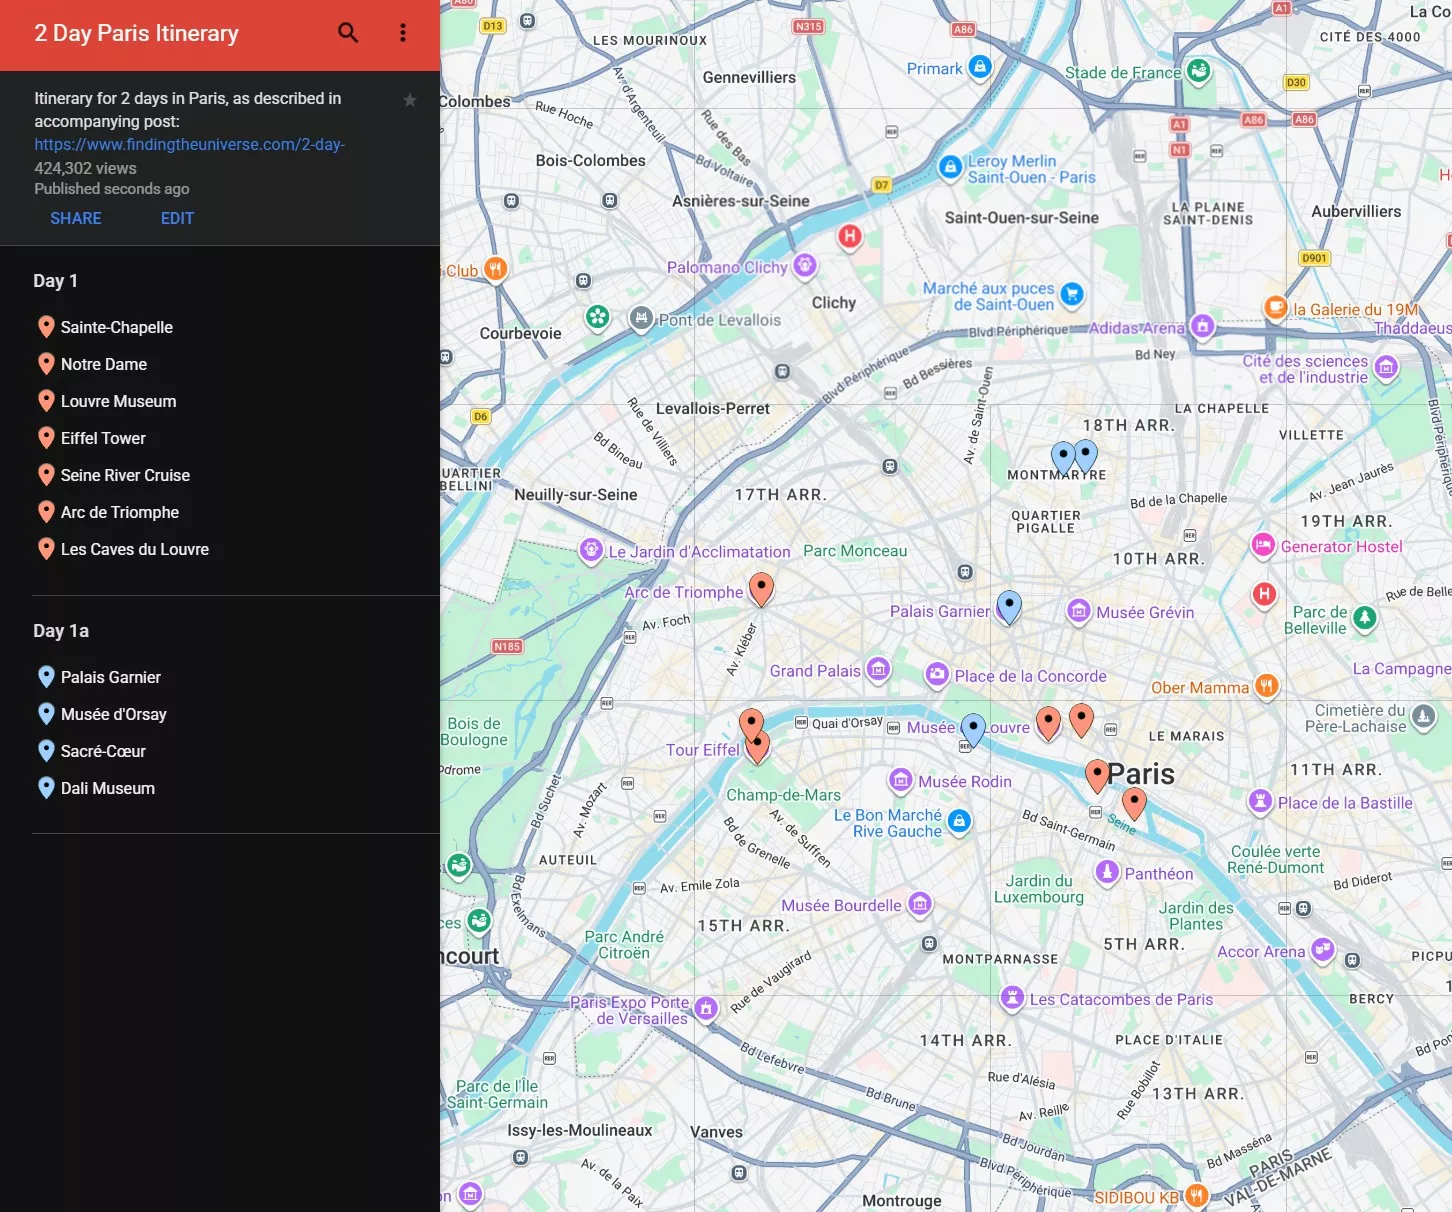Click the blue pin near Quai d'Orsay
Image resolution: width=1452 pixels, height=1212 pixels.
[x=973, y=729]
